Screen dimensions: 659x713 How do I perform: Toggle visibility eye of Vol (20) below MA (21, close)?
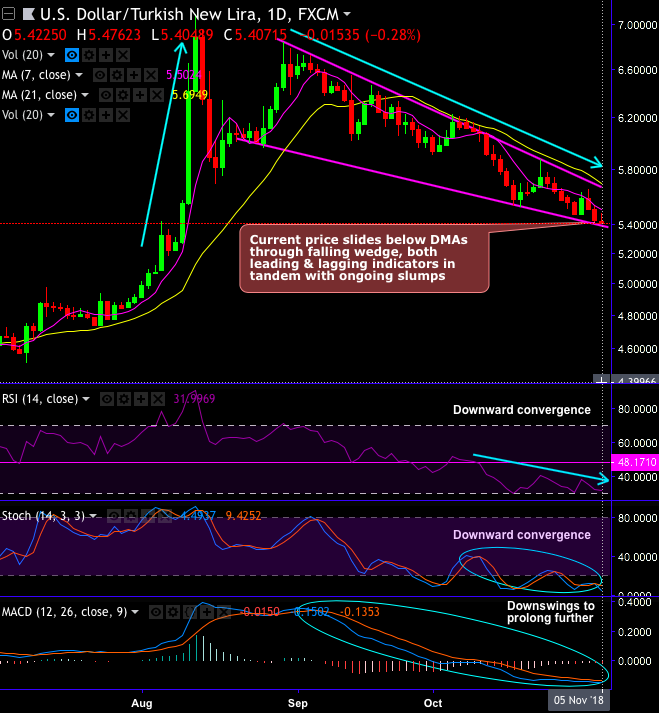(x=72, y=115)
